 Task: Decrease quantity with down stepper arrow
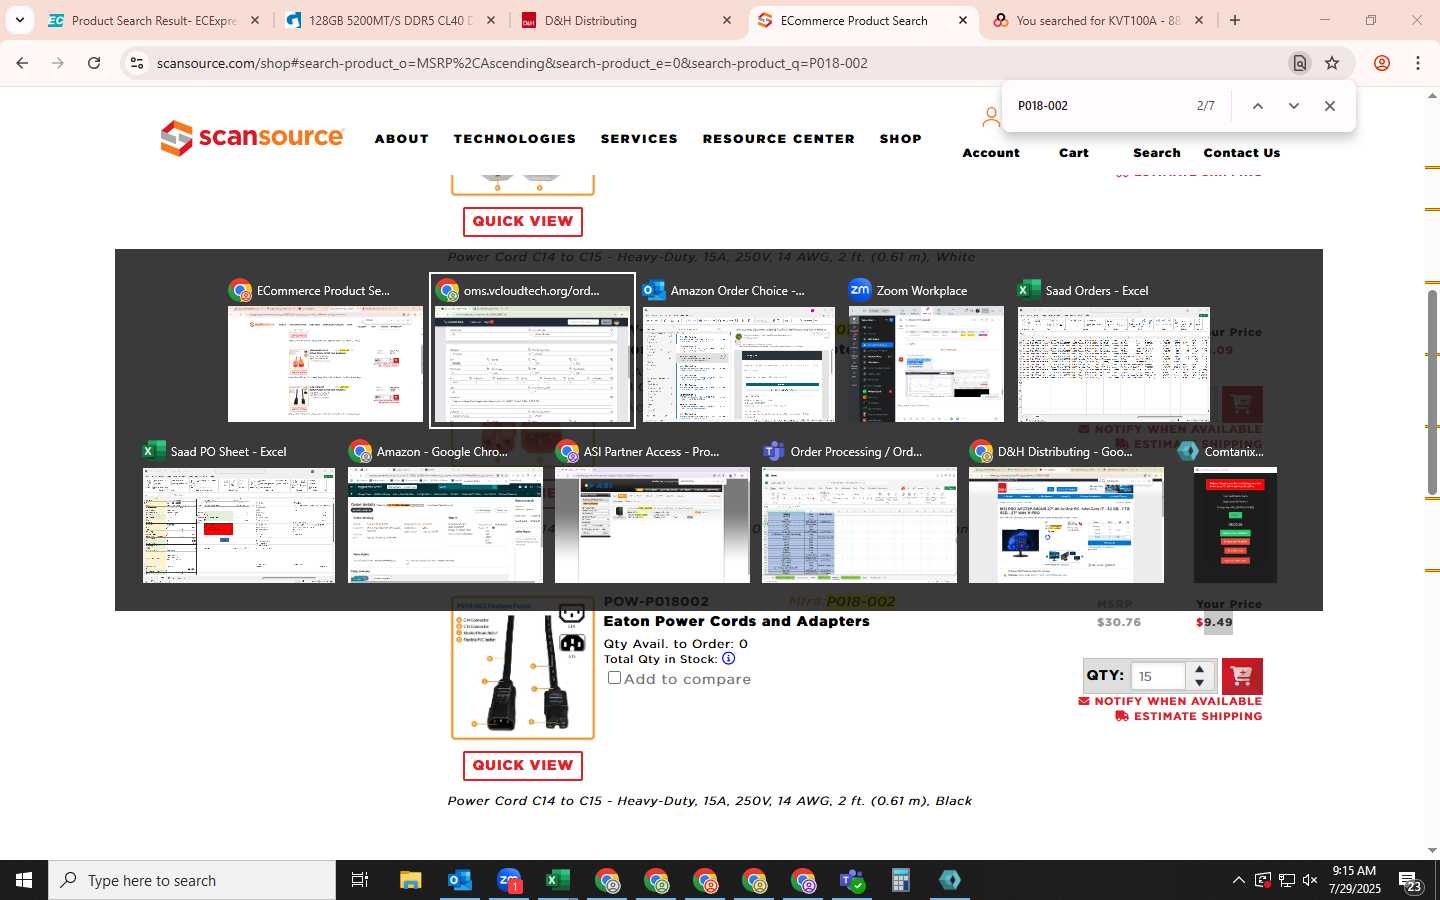(1199, 683)
